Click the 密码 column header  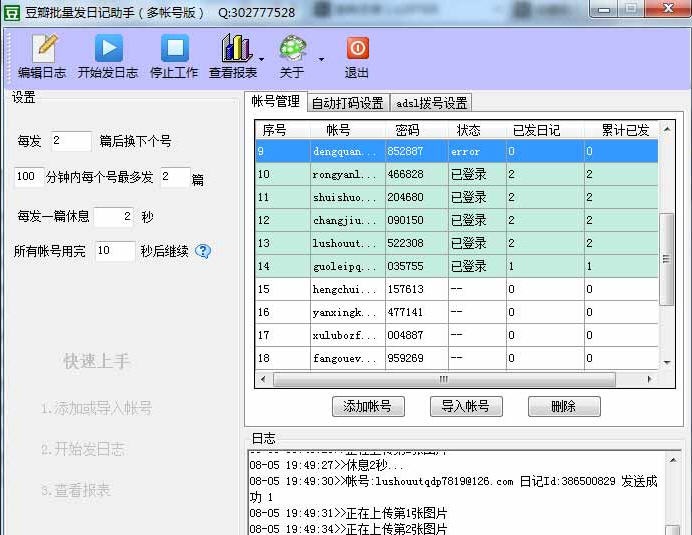pyautogui.click(x=417, y=130)
